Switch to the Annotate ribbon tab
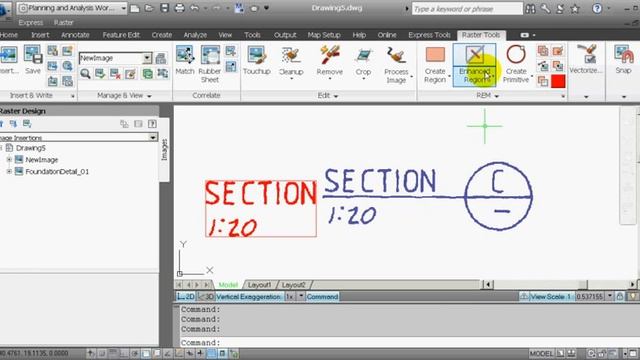The height and width of the screenshot is (360, 640). tap(75, 35)
